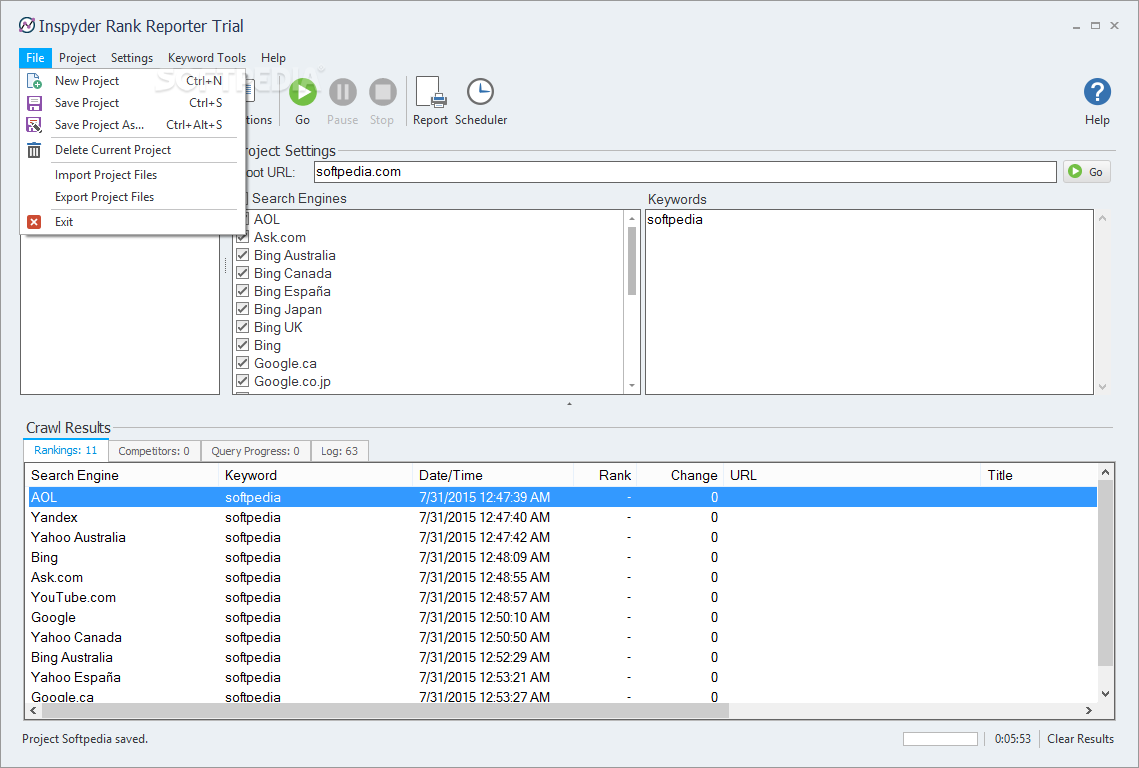1139x768 pixels.
Task: Click search engines list scrollbar thumb
Action: click(x=631, y=260)
